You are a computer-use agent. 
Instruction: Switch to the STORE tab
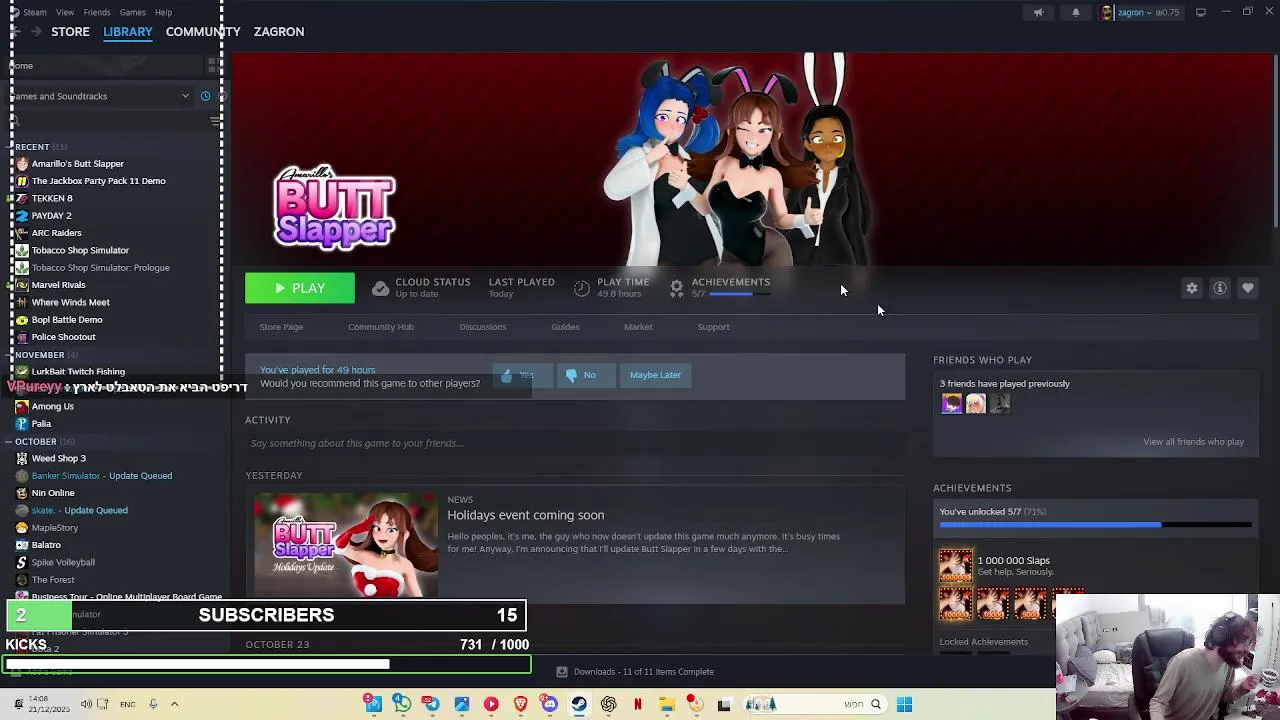coord(70,32)
